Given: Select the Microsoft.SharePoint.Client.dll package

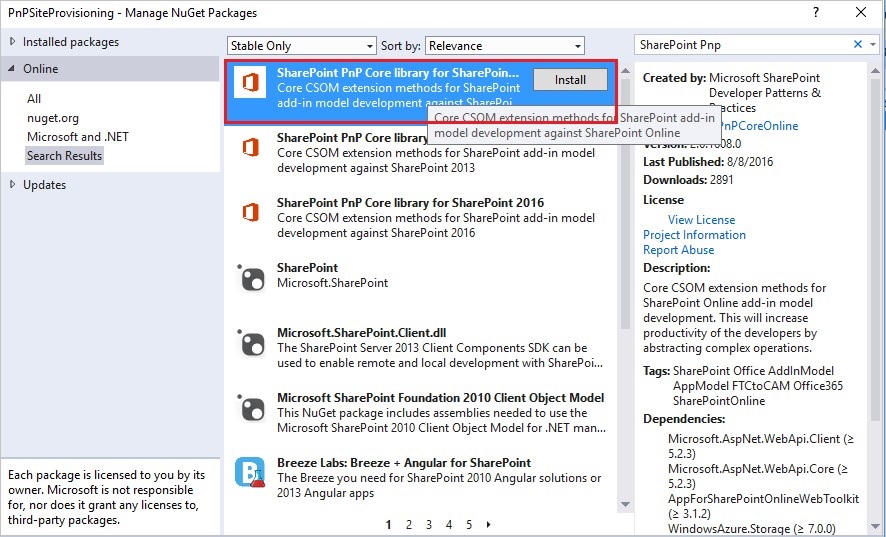Looking at the screenshot, I should [420, 347].
